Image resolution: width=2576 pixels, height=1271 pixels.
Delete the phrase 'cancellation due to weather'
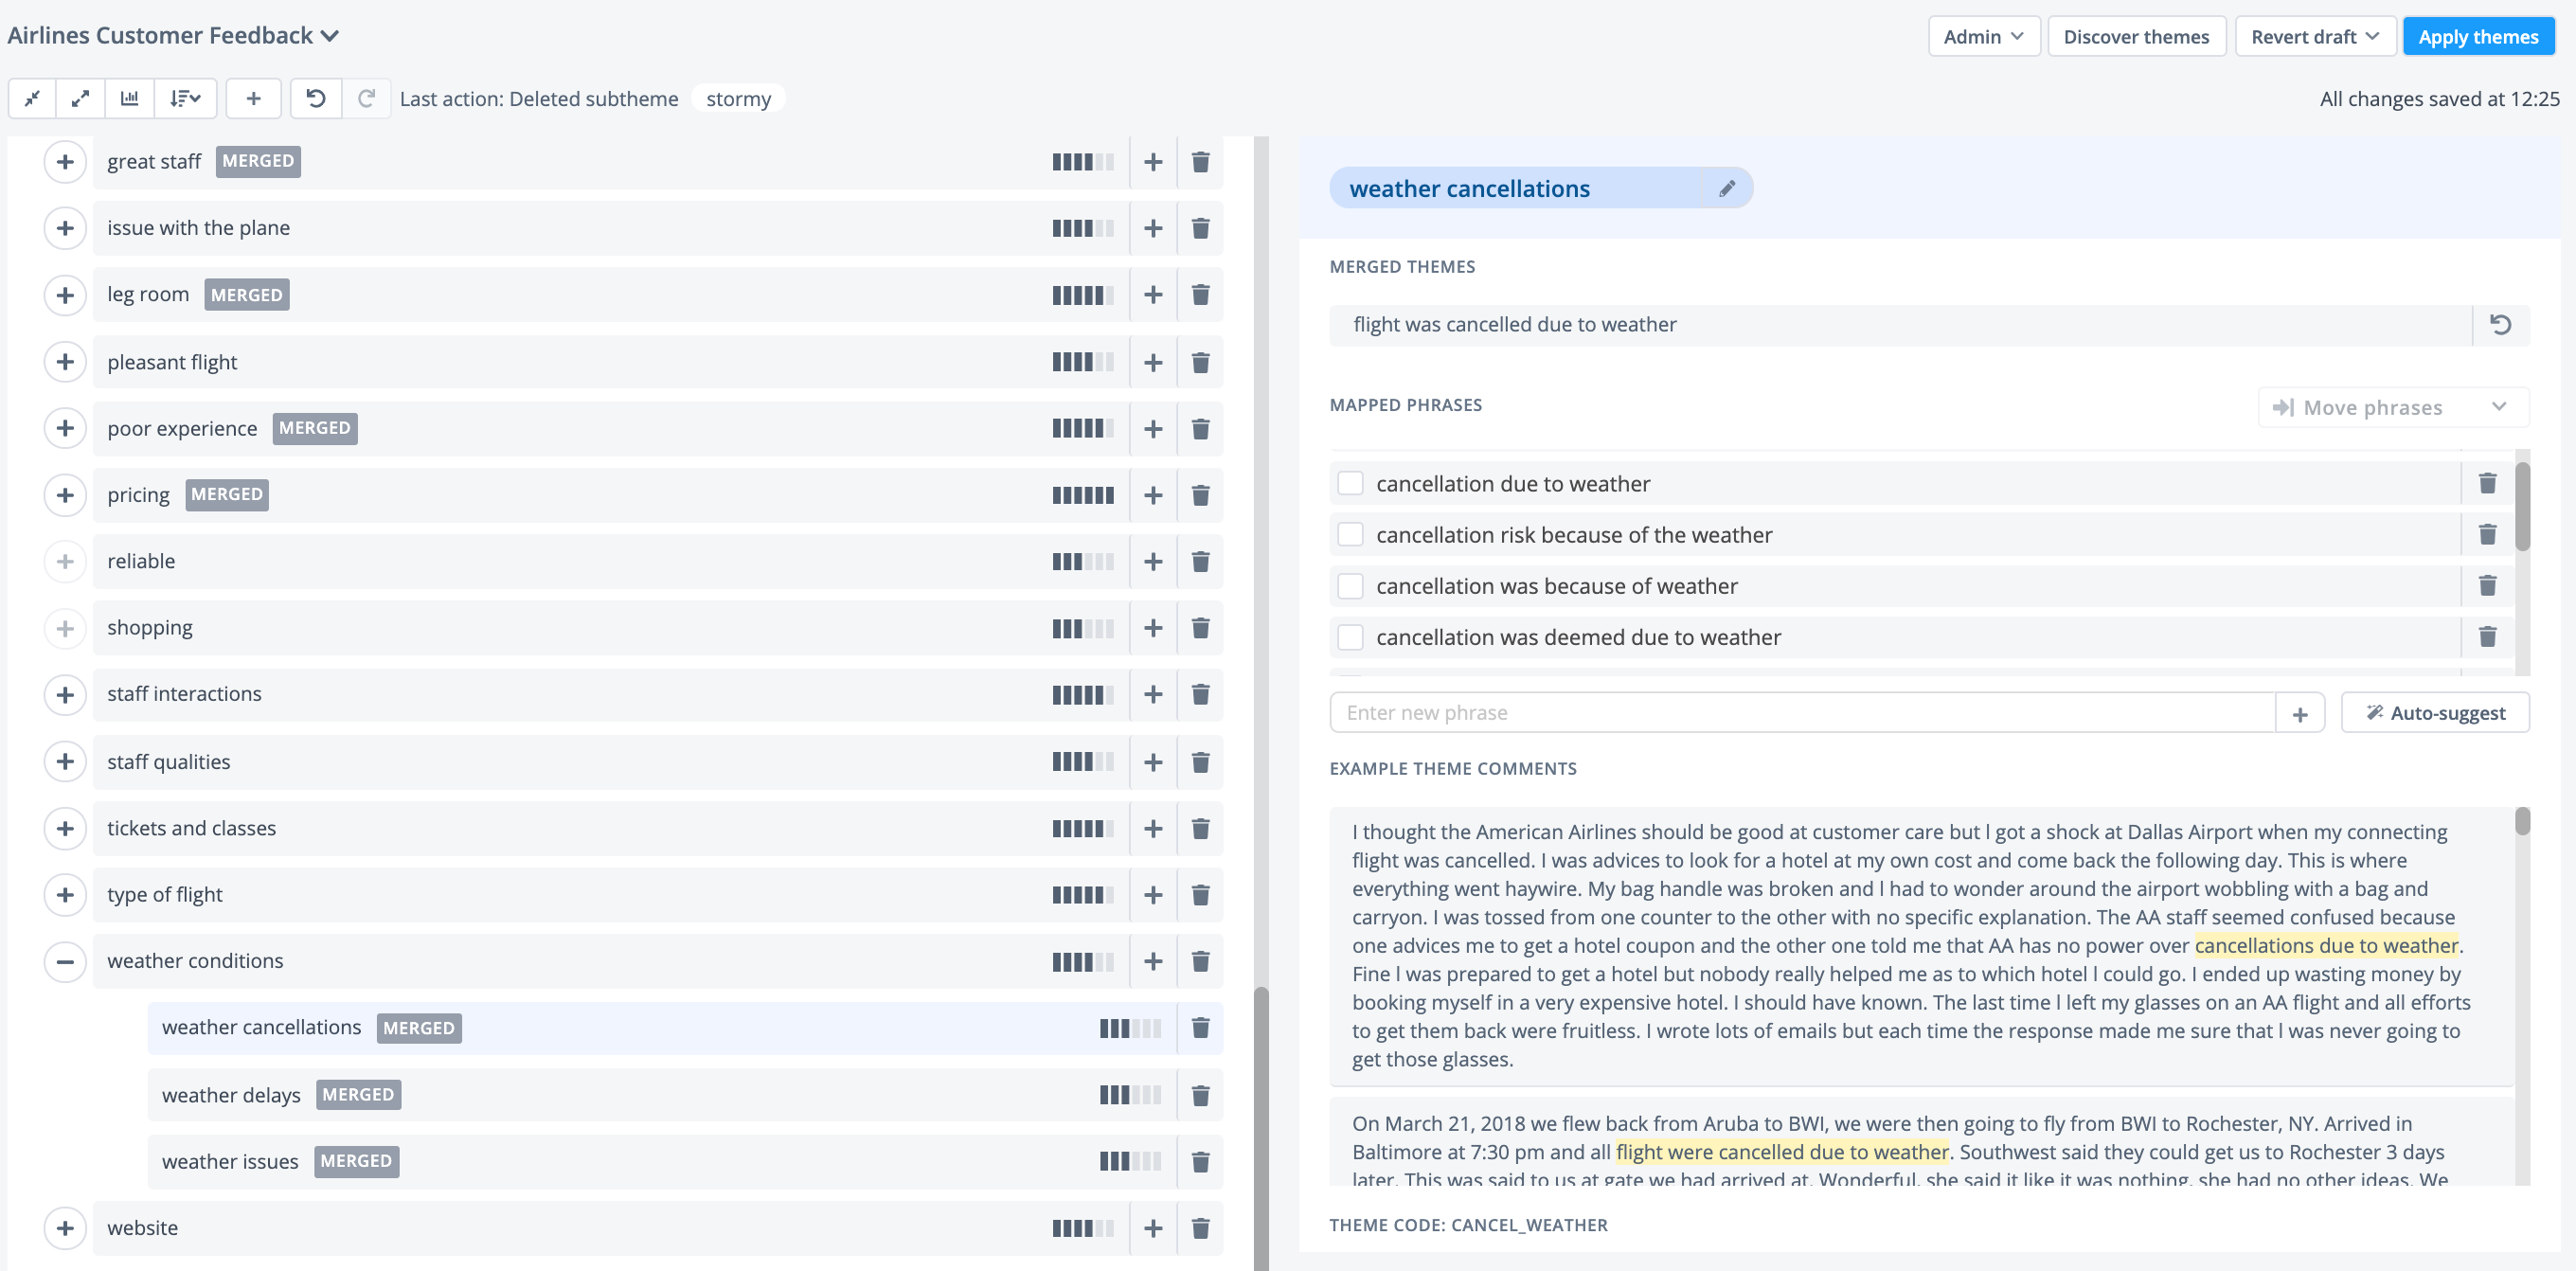(x=2487, y=483)
